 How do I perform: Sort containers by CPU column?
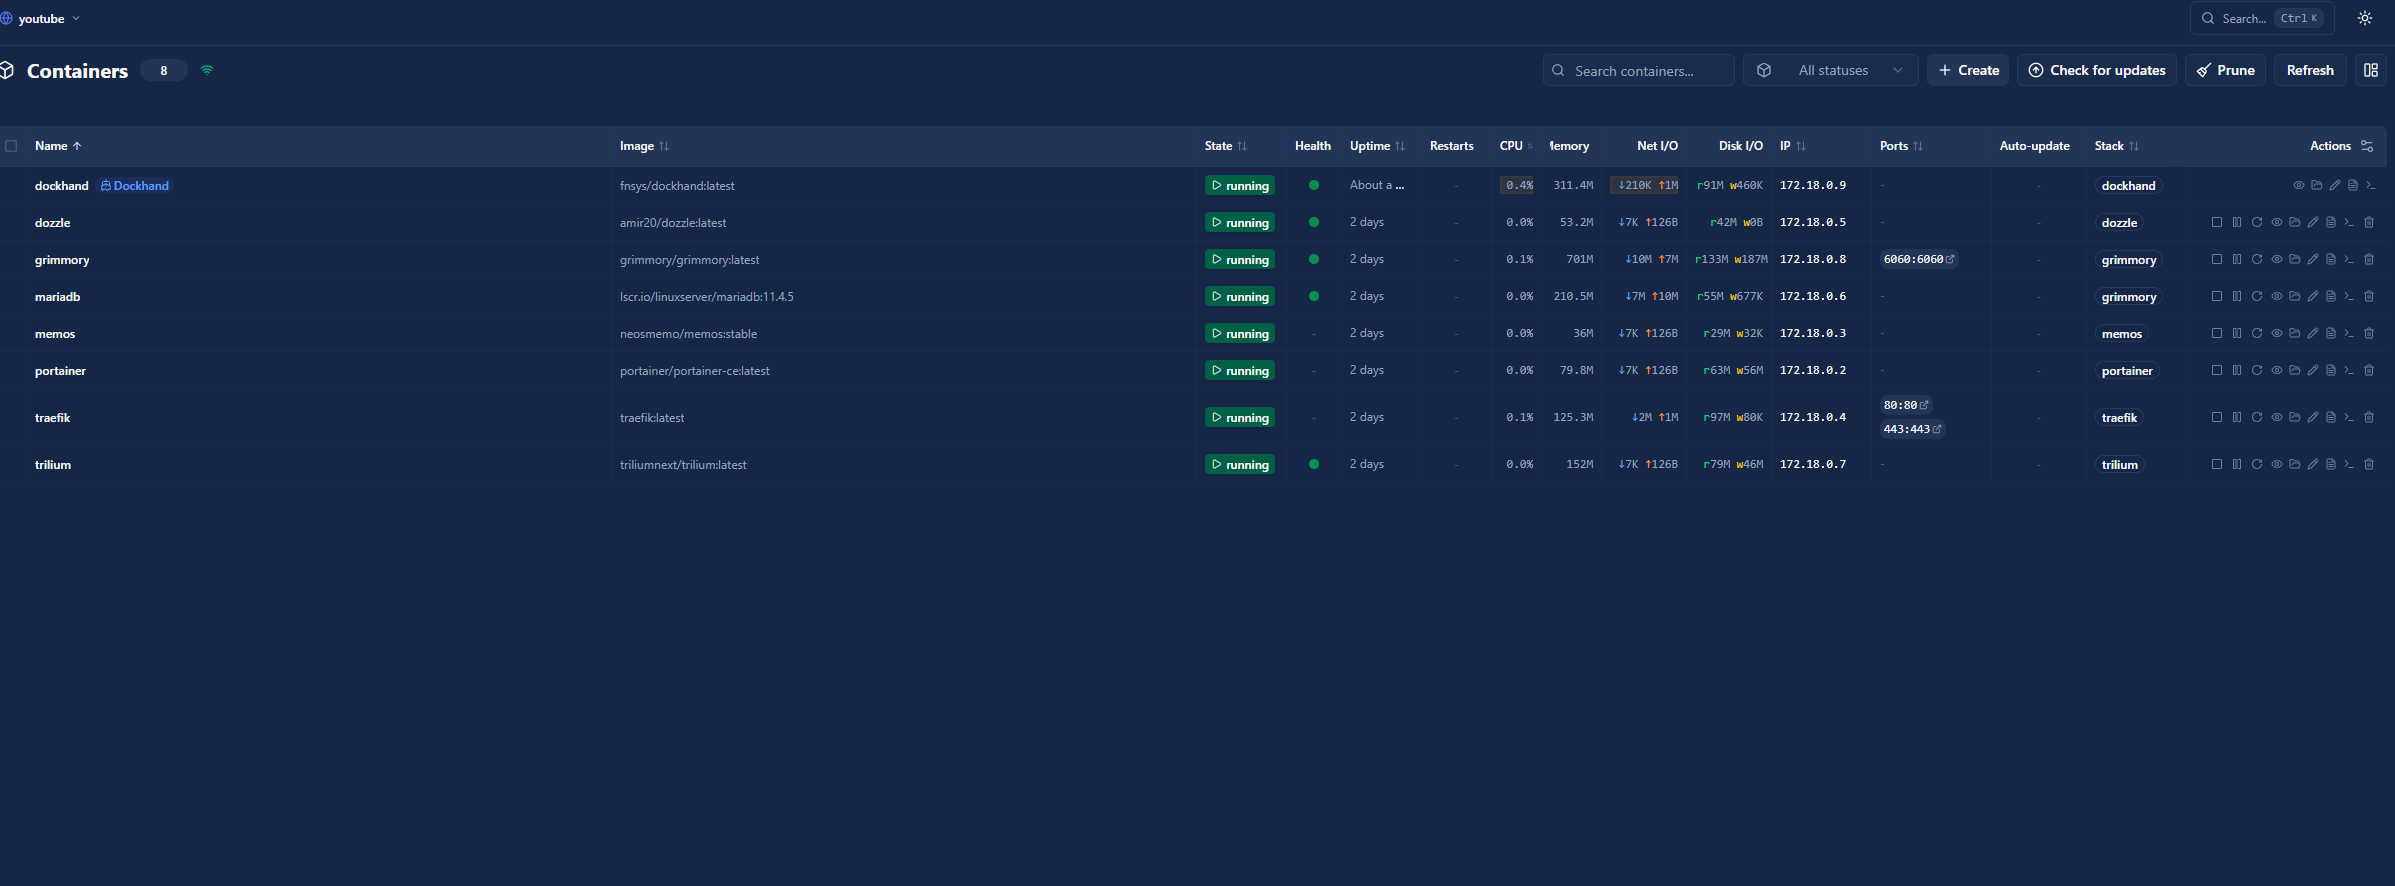1516,146
